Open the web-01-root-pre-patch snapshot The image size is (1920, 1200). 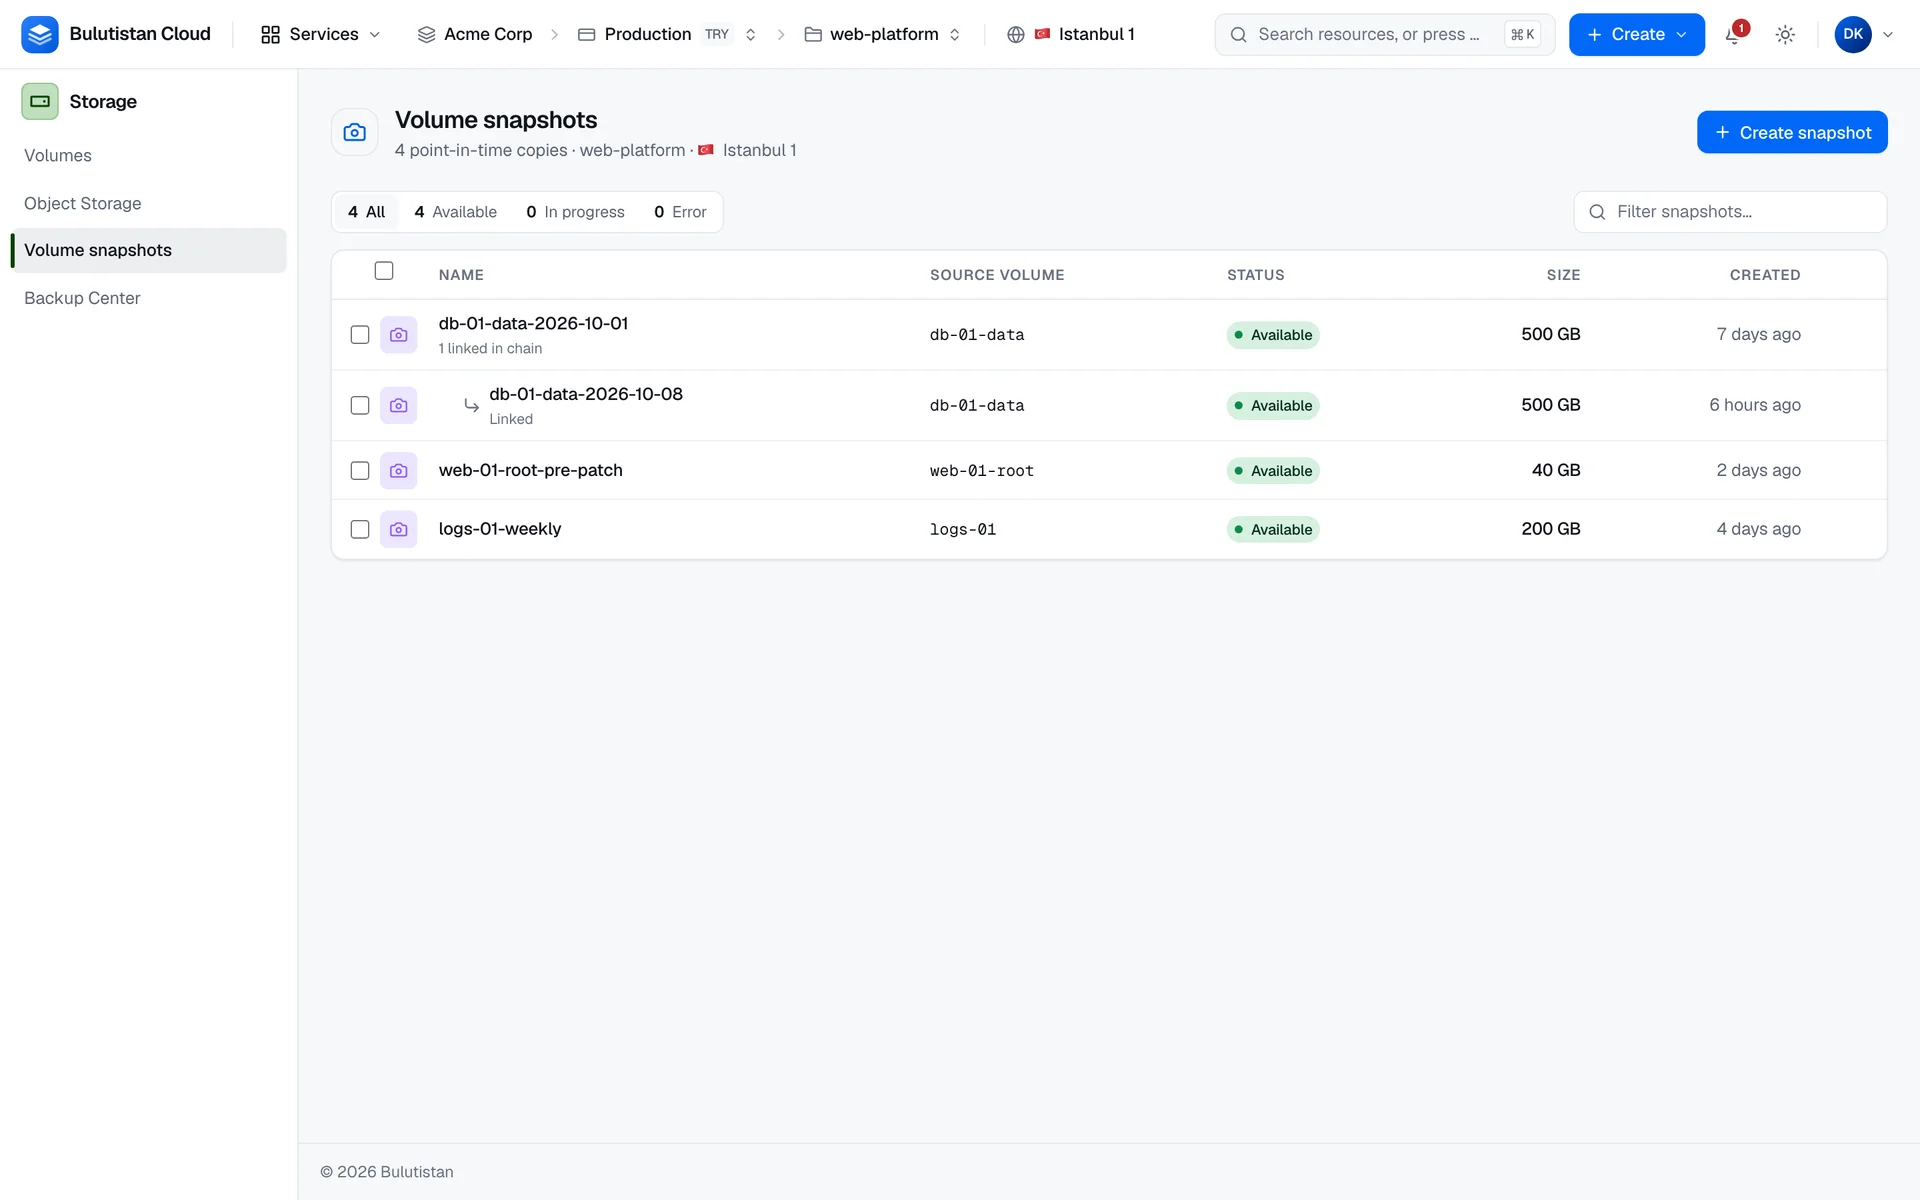530,470
